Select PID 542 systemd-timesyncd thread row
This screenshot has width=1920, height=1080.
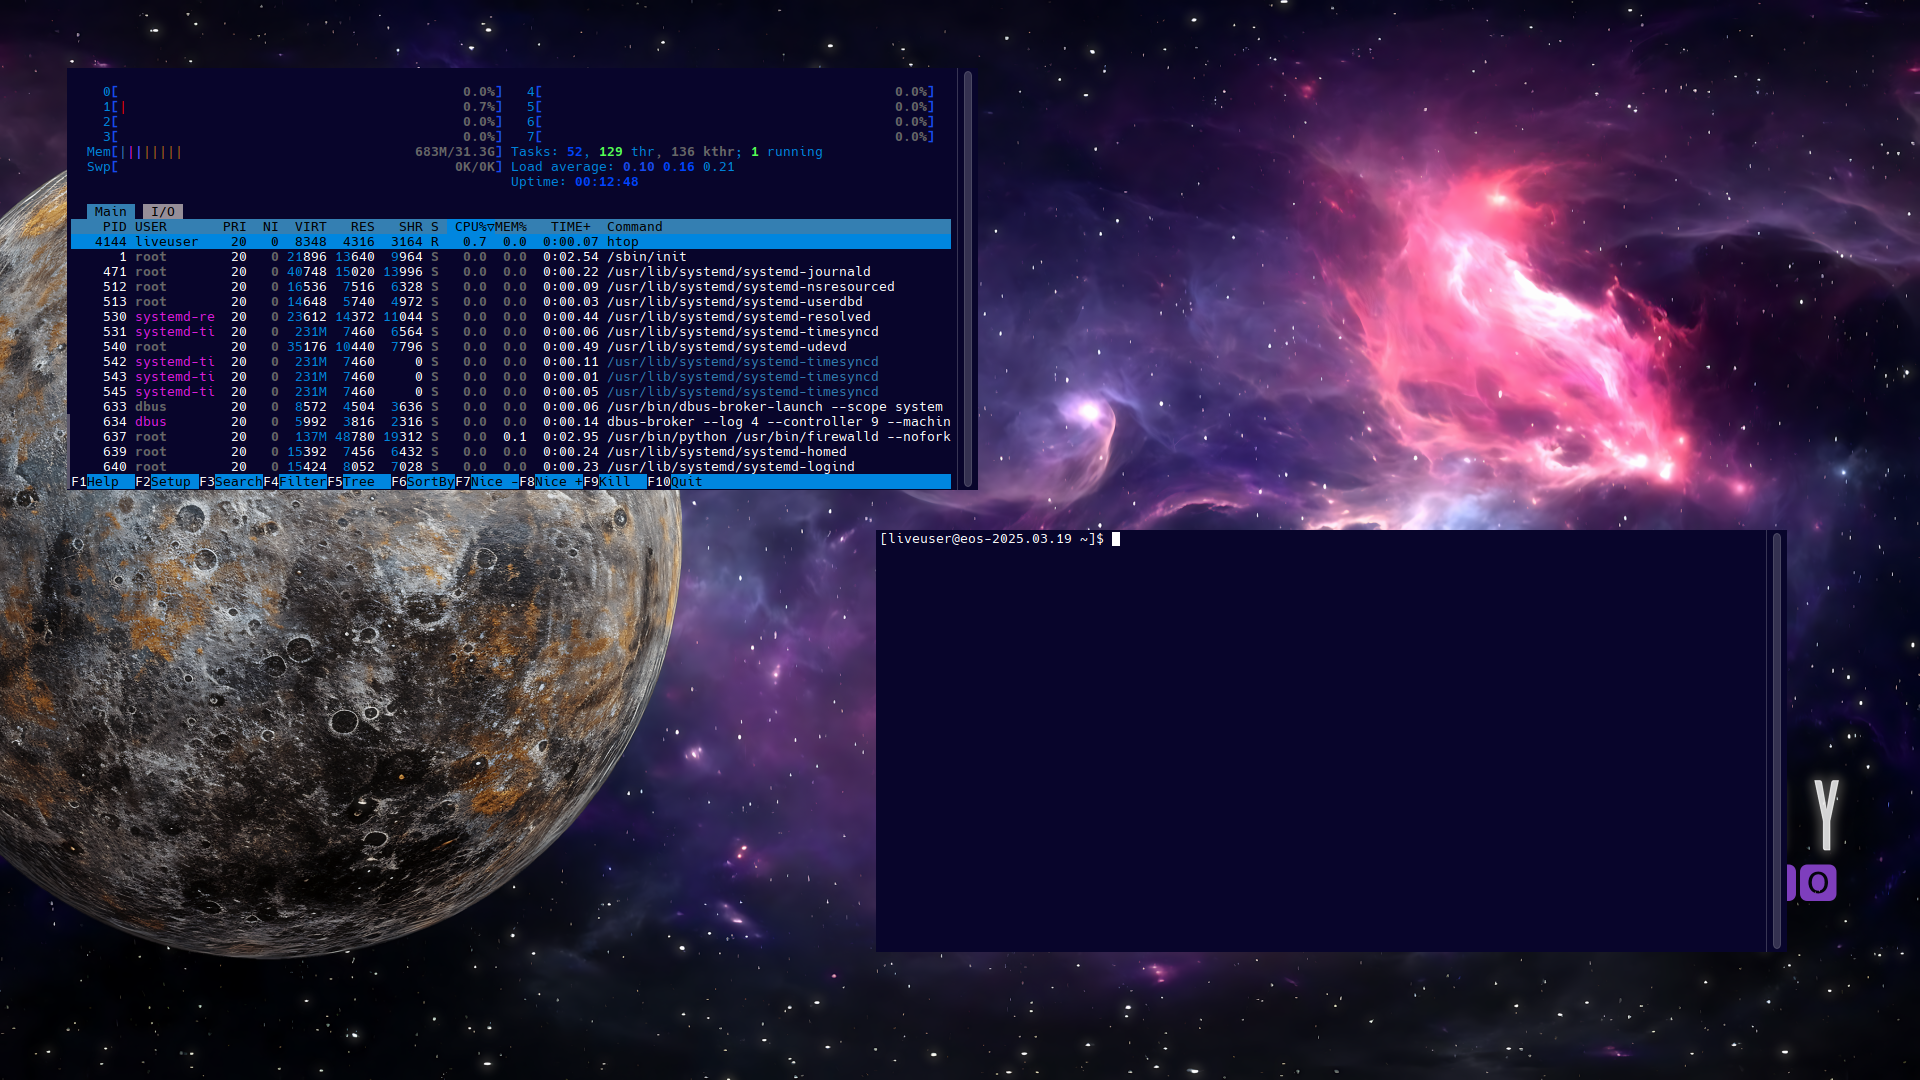point(511,362)
